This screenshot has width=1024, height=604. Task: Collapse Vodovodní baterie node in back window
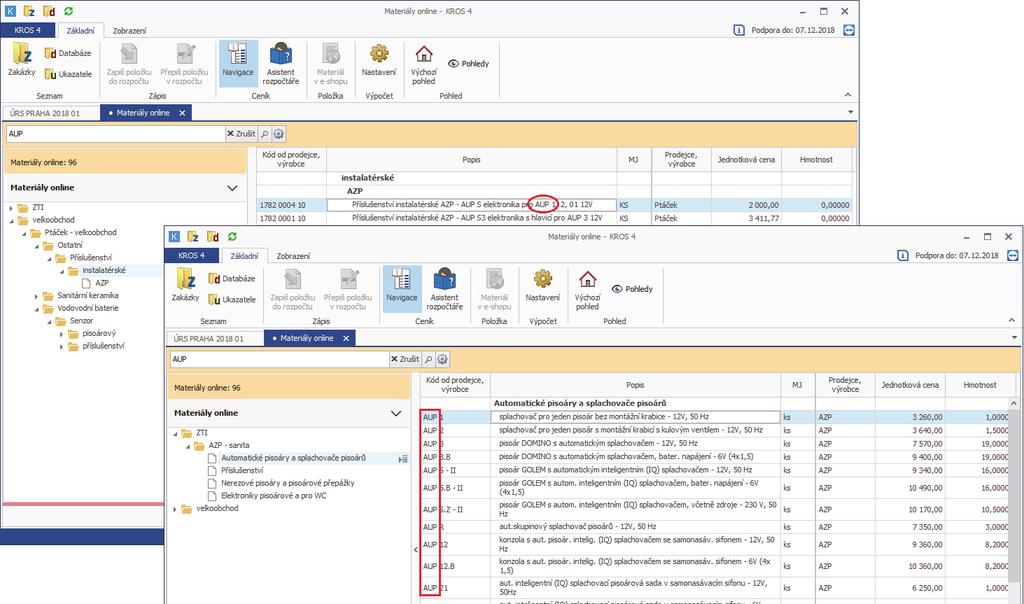coord(36,309)
